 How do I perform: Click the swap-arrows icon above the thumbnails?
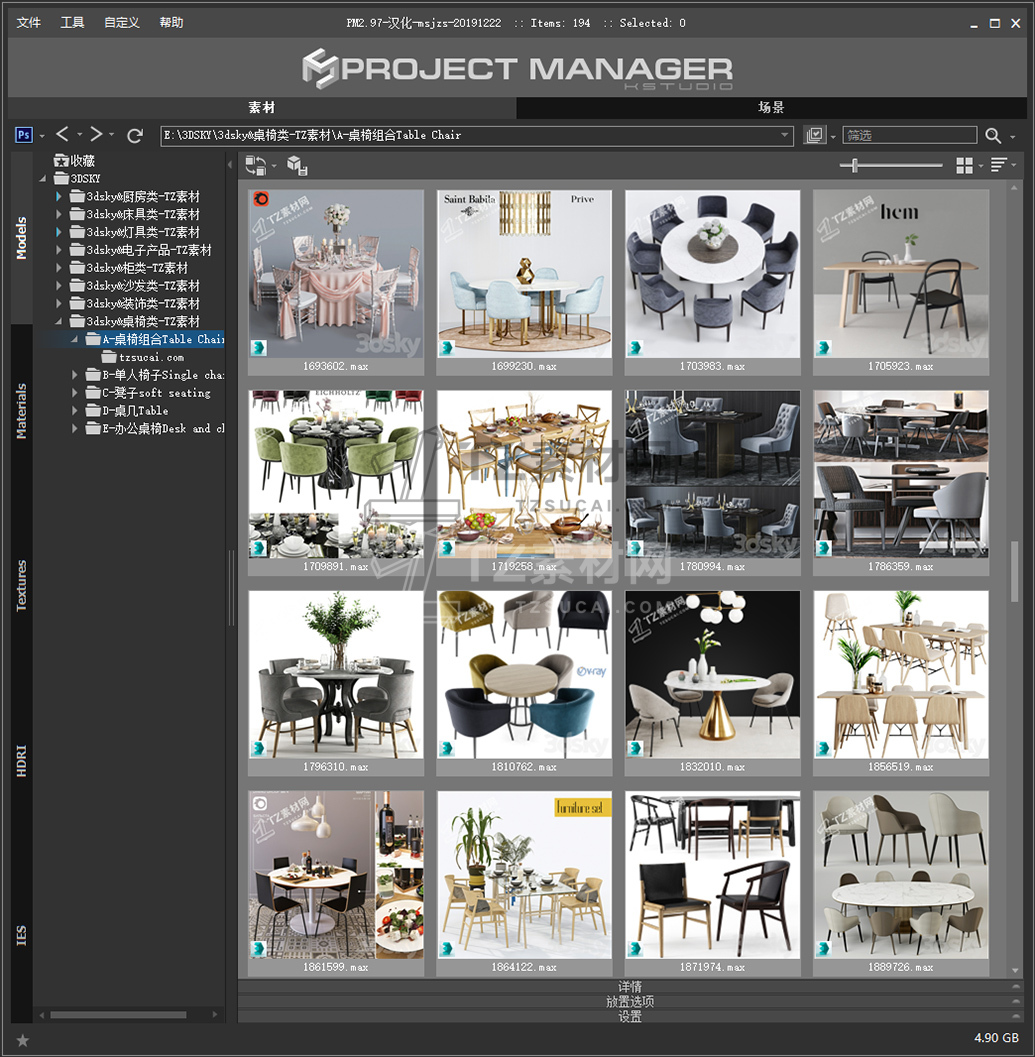coord(256,165)
